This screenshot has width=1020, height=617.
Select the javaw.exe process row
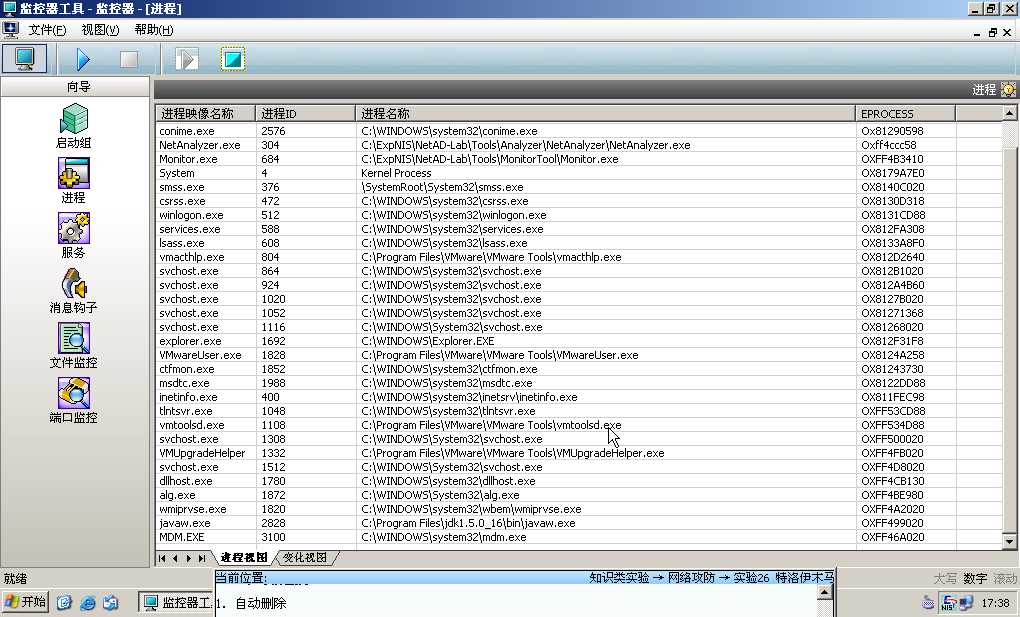[x=579, y=523]
